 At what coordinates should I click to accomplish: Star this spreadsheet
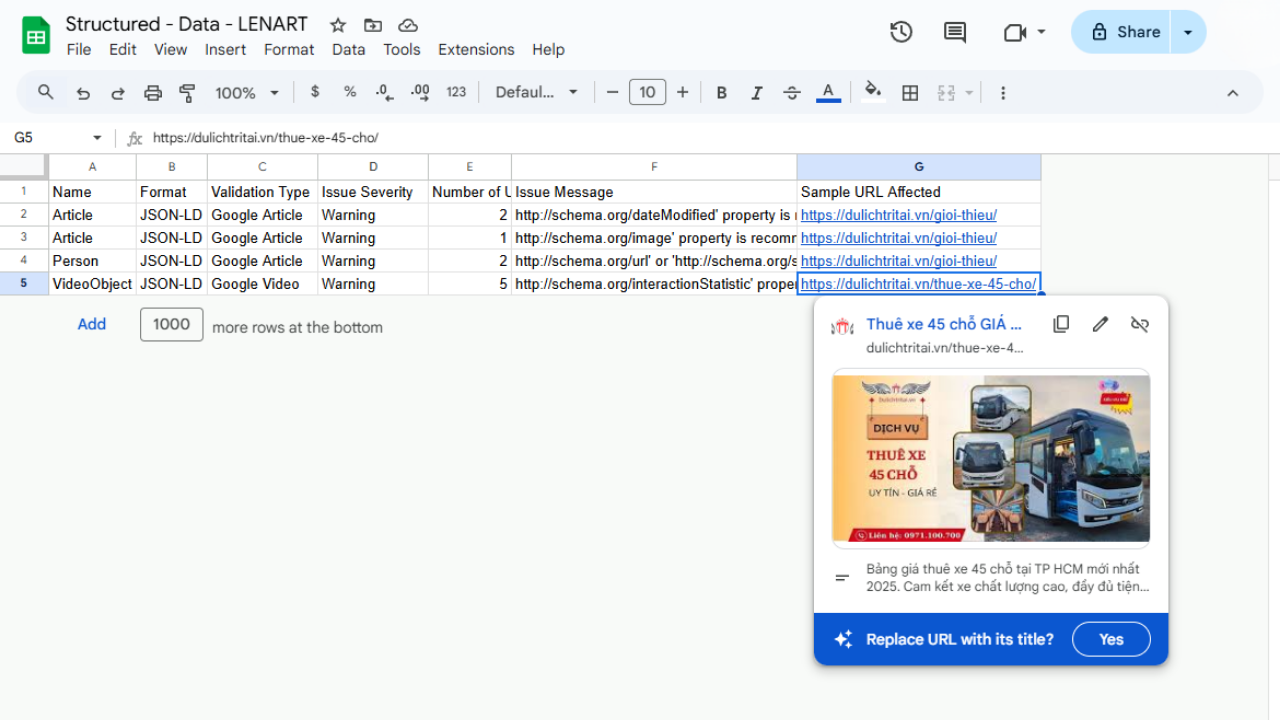point(338,25)
